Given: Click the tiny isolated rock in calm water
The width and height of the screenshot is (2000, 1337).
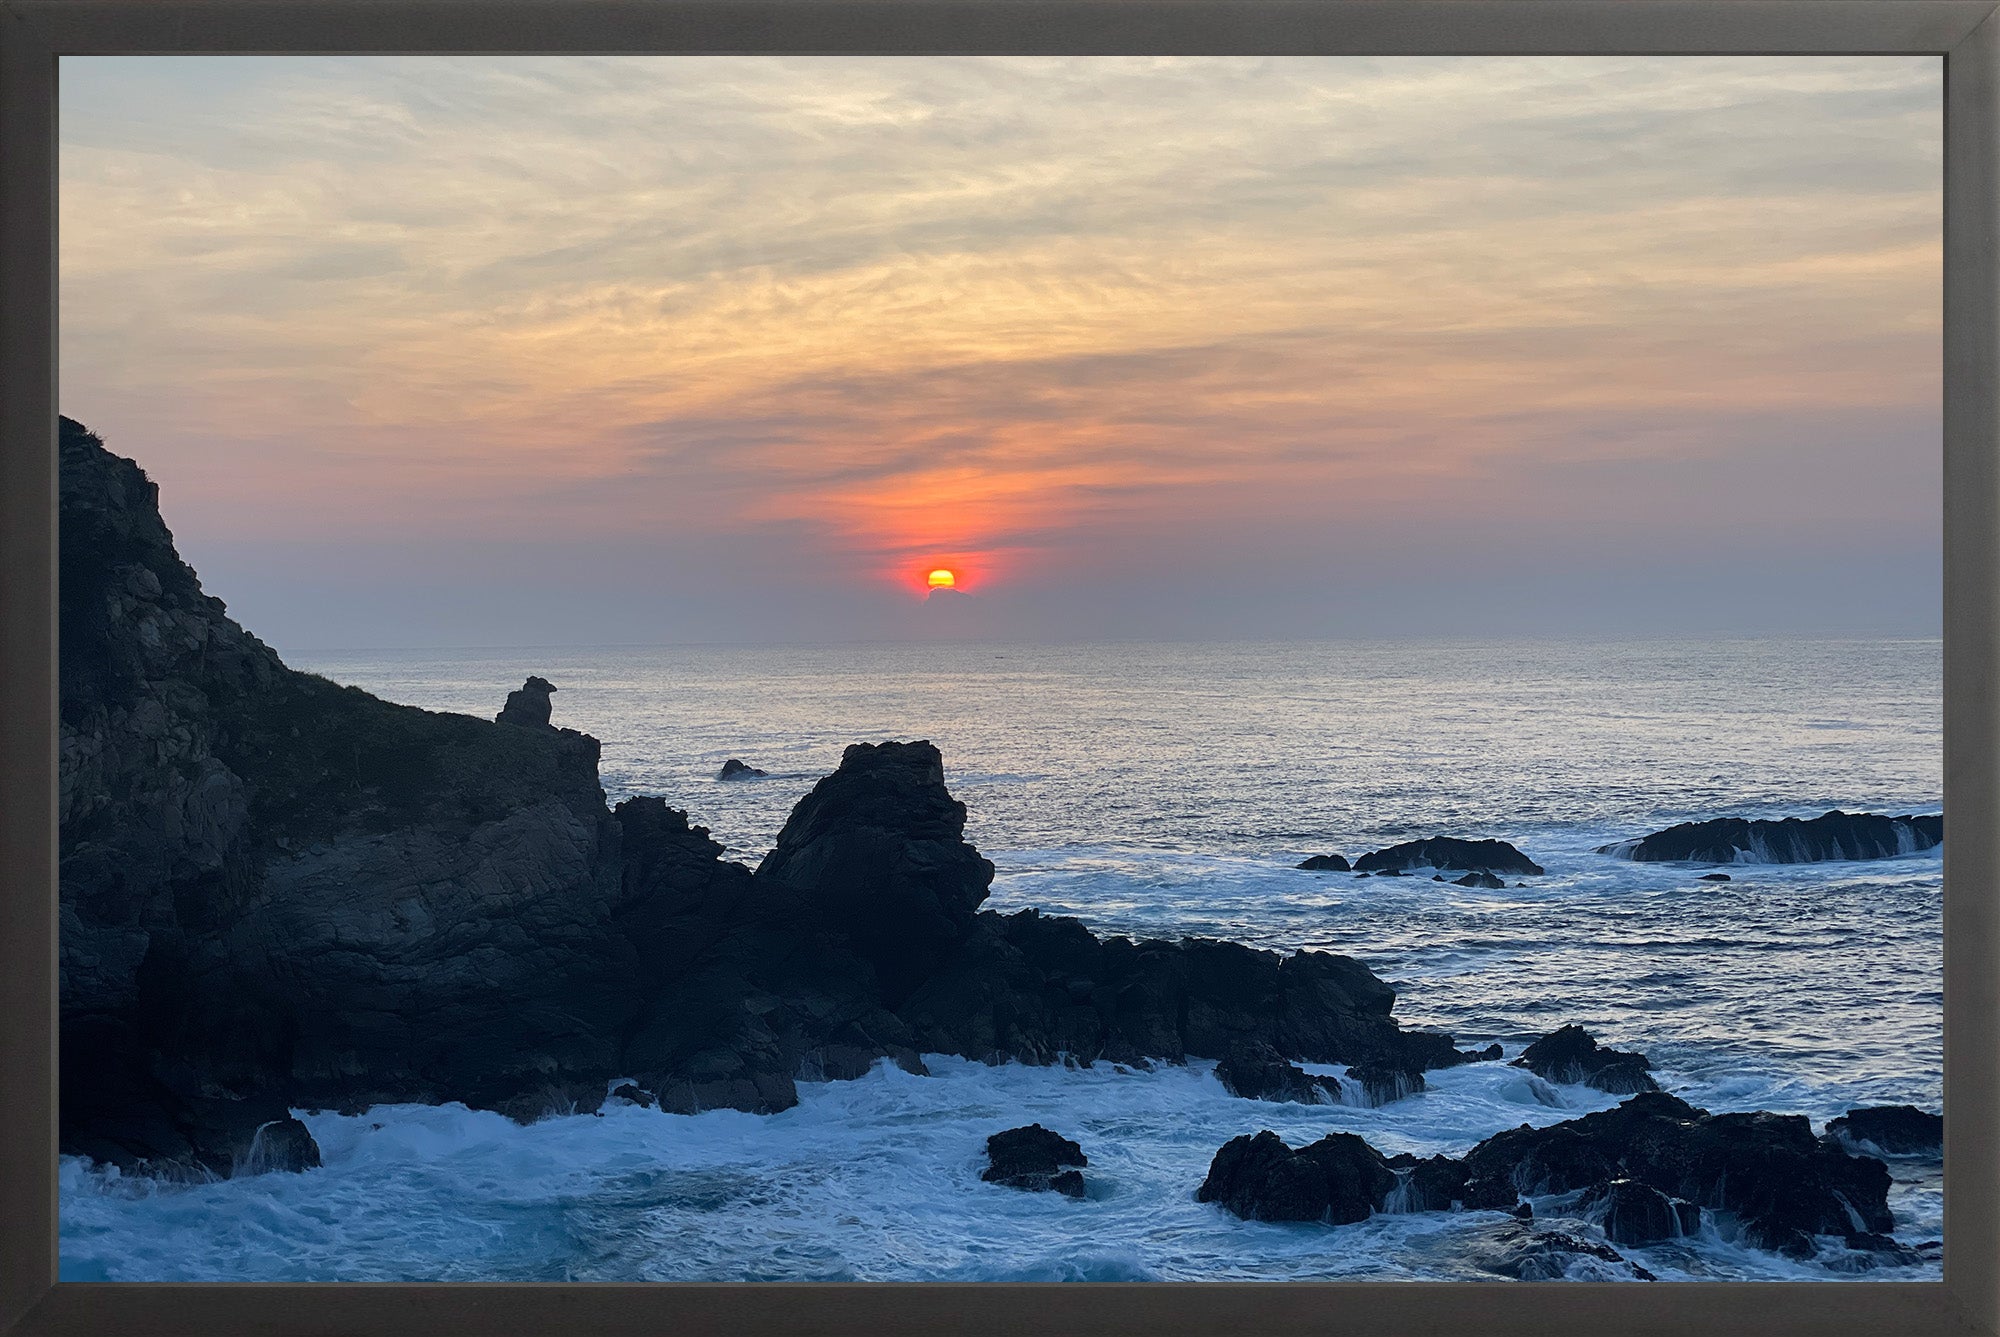Looking at the screenshot, I should (x=741, y=770).
